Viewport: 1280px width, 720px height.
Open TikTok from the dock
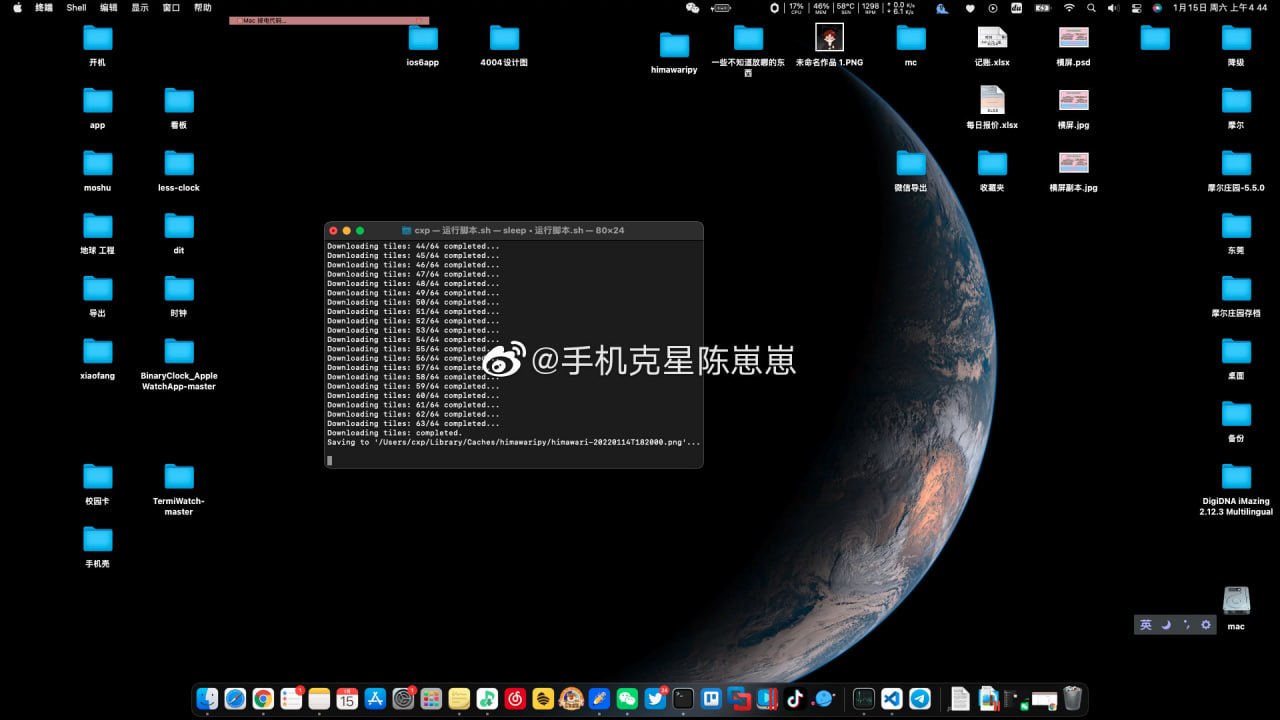tap(795, 699)
